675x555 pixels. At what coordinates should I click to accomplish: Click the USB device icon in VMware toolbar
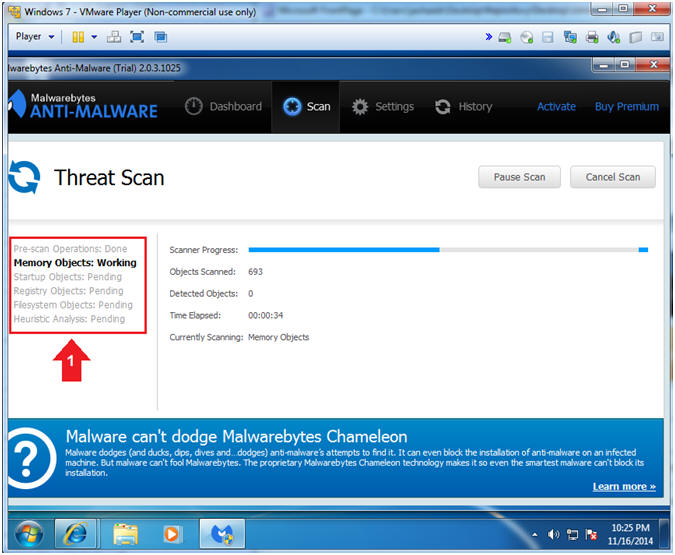pos(636,37)
